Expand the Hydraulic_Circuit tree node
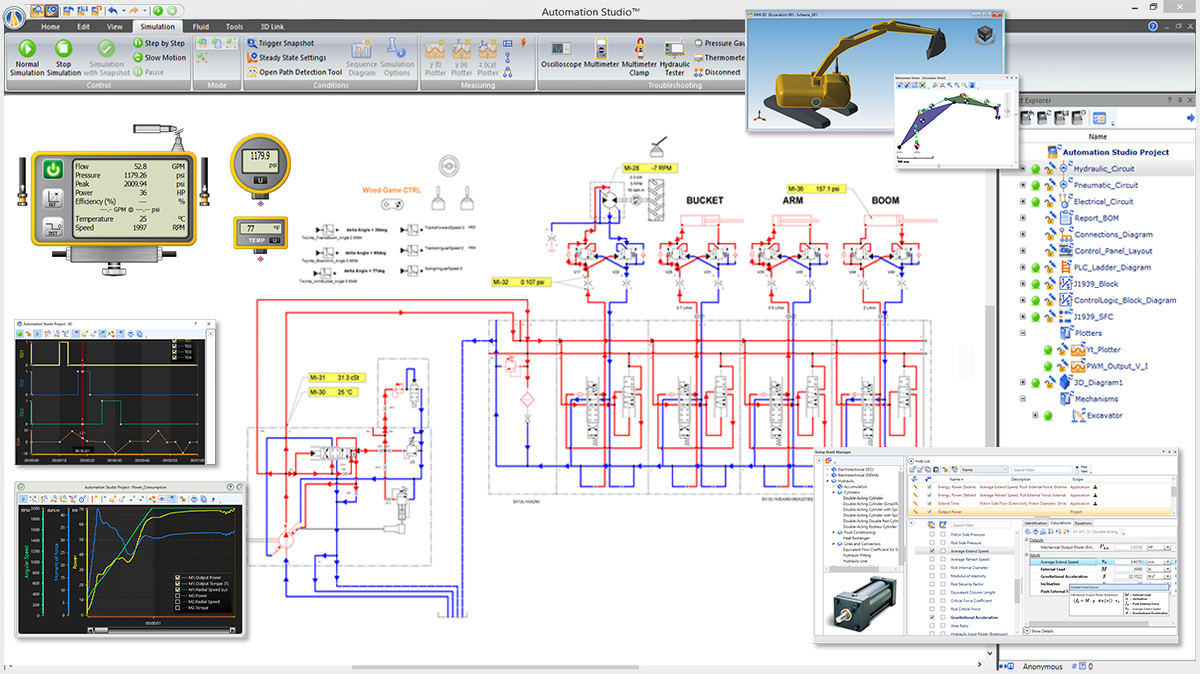The height and width of the screenshot is (674, 1200). tap(1022, 169)
